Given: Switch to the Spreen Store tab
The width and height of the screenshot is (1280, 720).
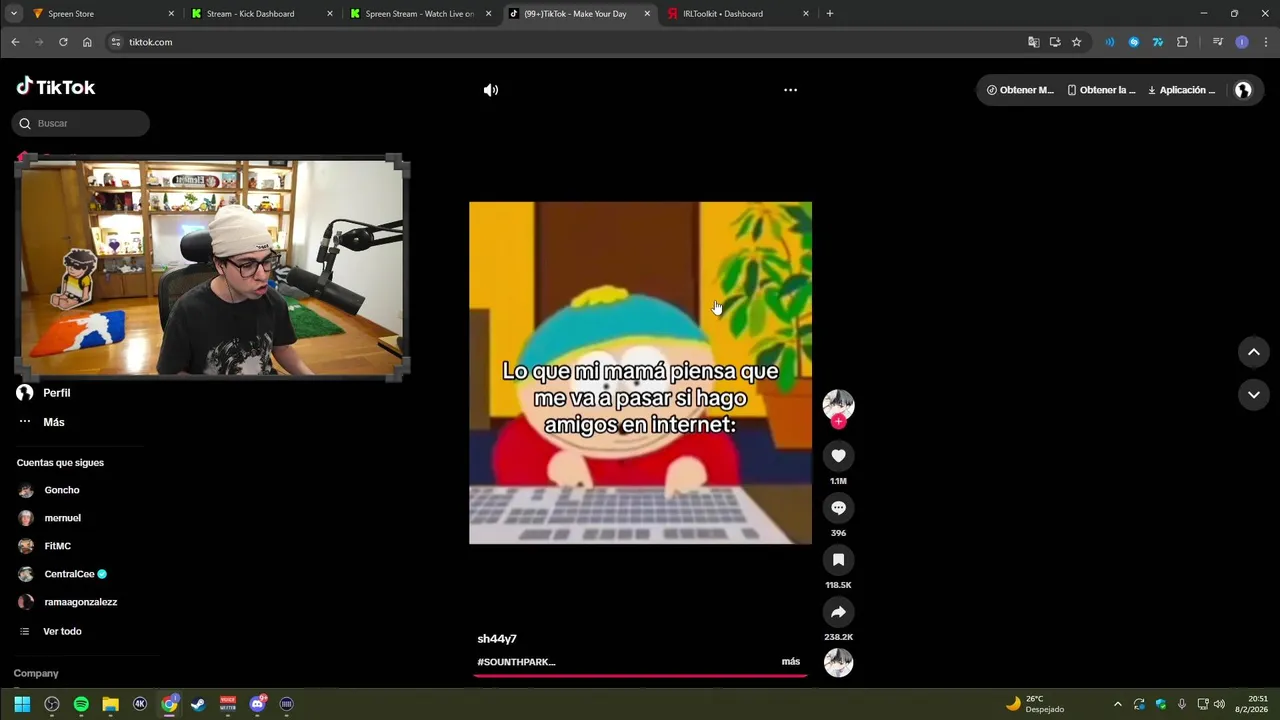Looking at the screenshot, I should pyautogui.click(x=100, y=14).
